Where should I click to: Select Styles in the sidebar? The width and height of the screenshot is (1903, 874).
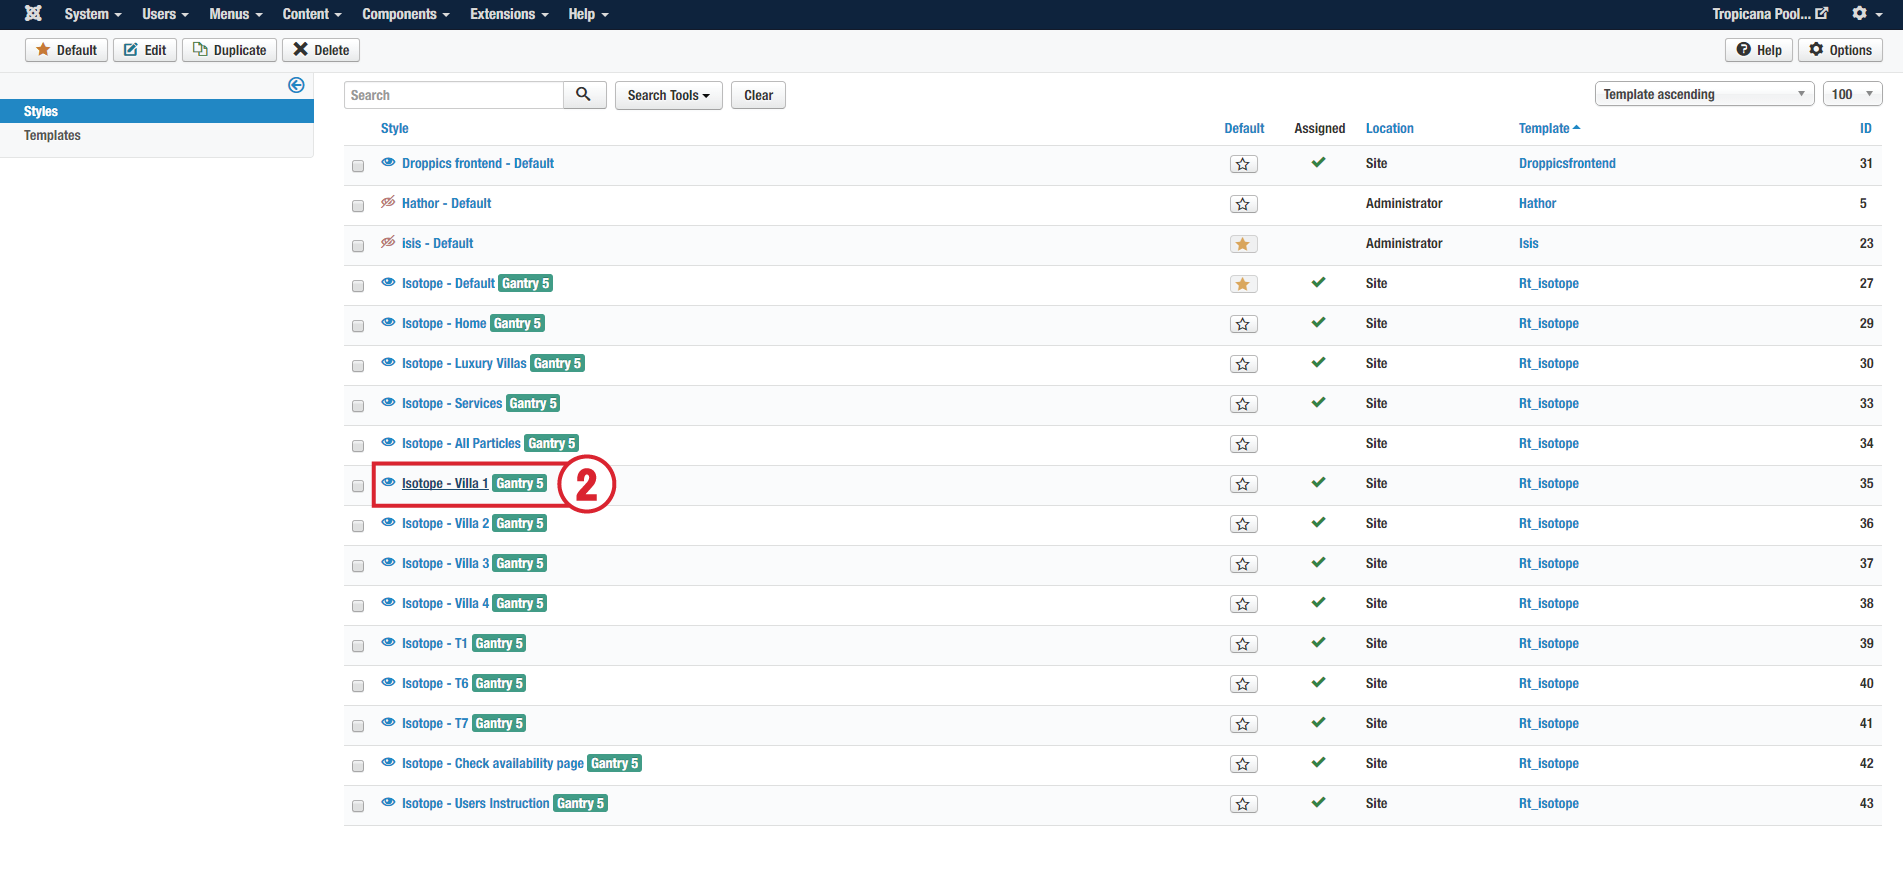tap(157, 111)
